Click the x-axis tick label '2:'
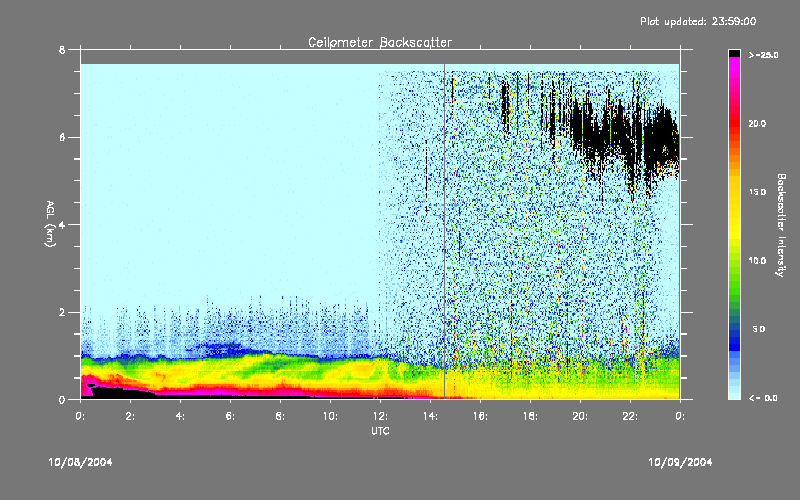 tap(131, 416)
